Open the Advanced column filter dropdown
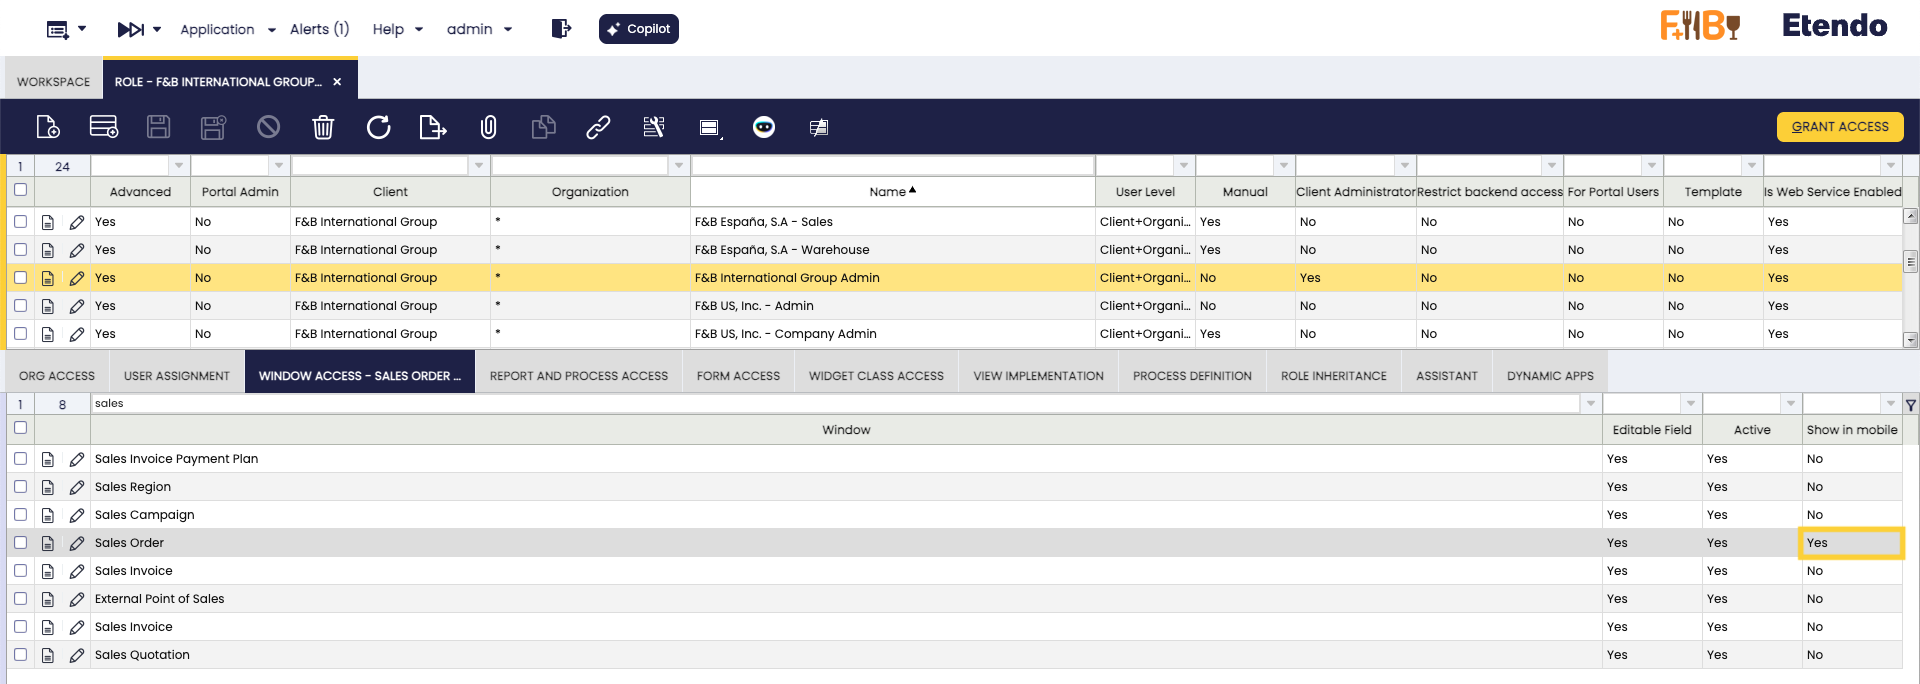Viewport: 1920px width, 684px height. coord(179,165)
